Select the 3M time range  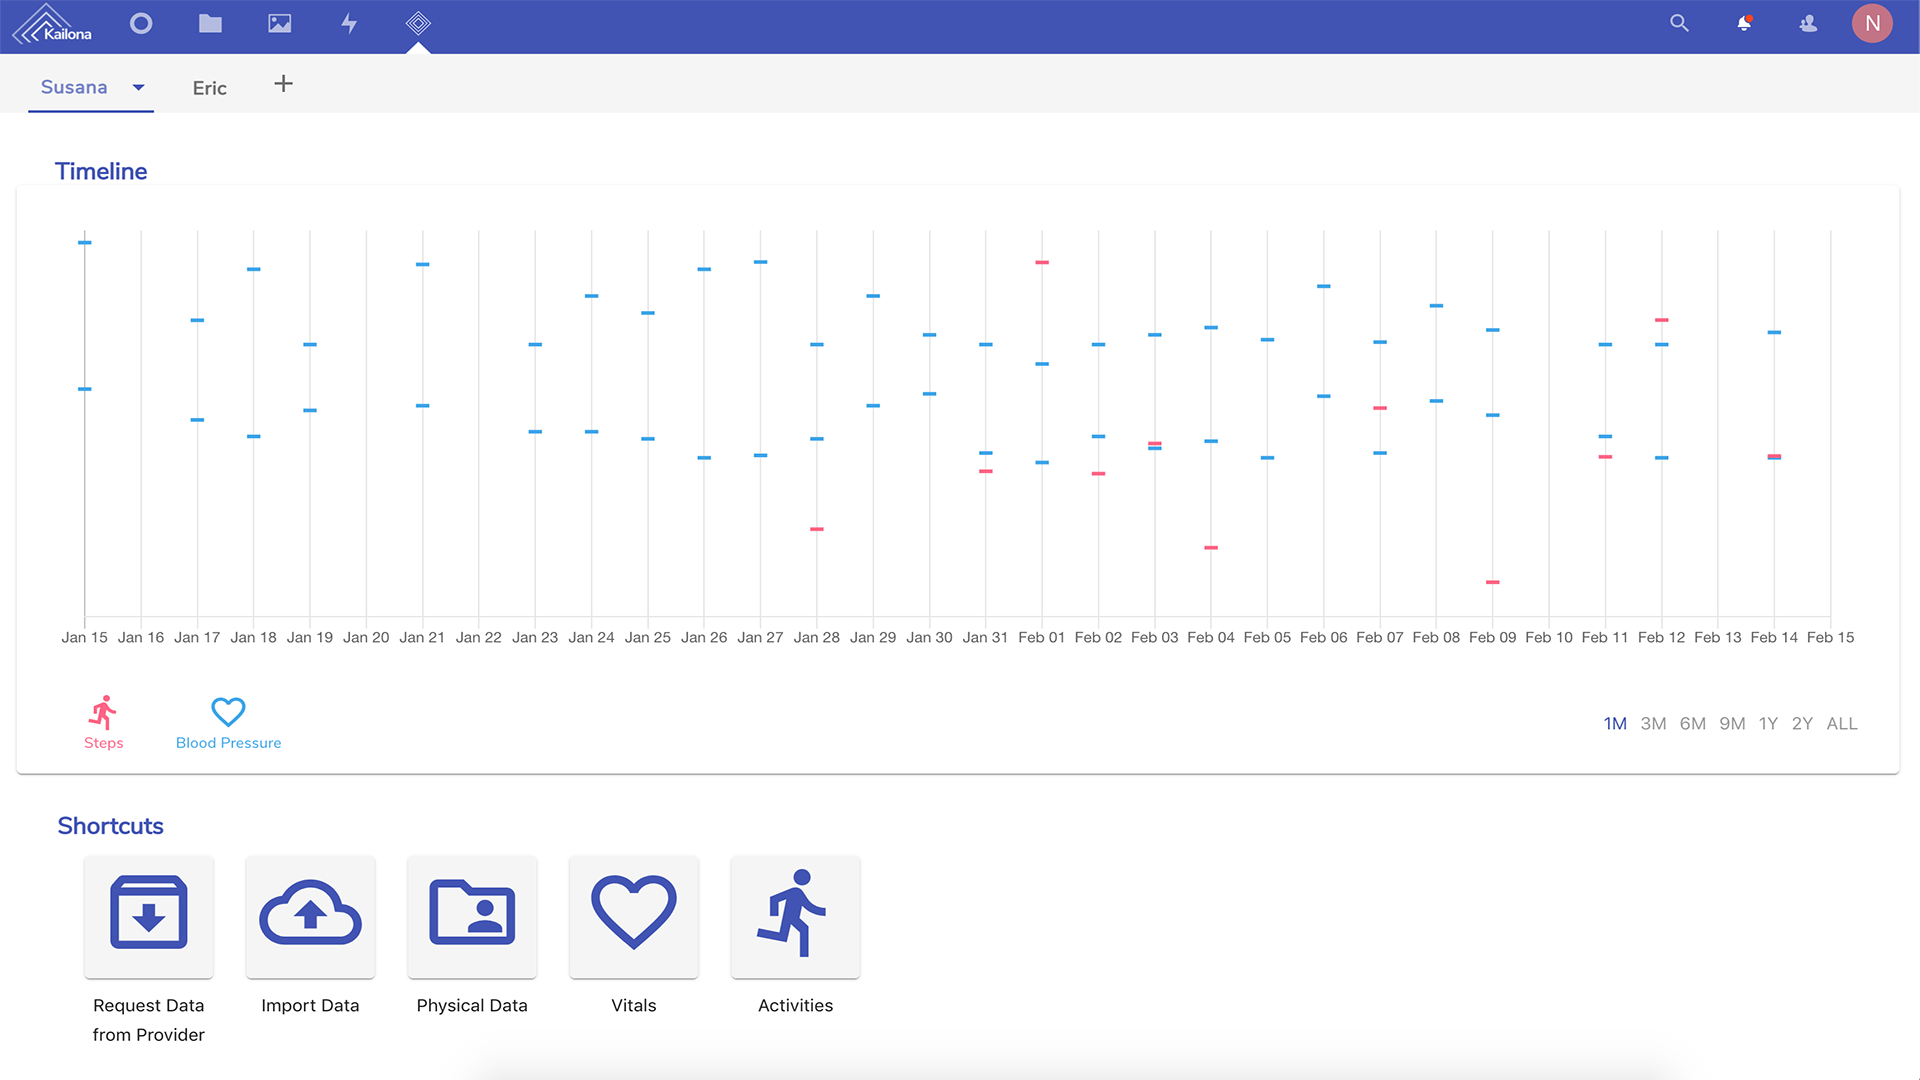(x=1653, y=723)
